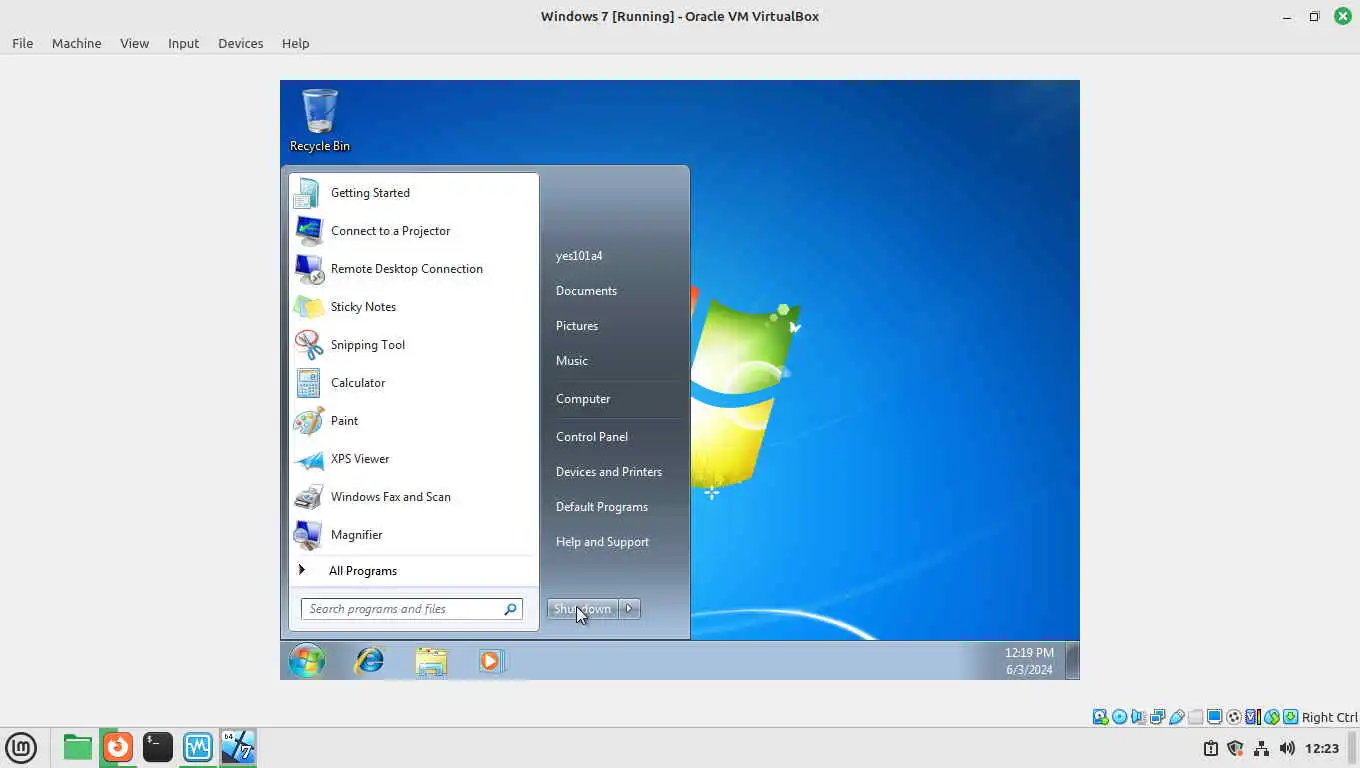Open Calculator from Start menu

(414, 383)
